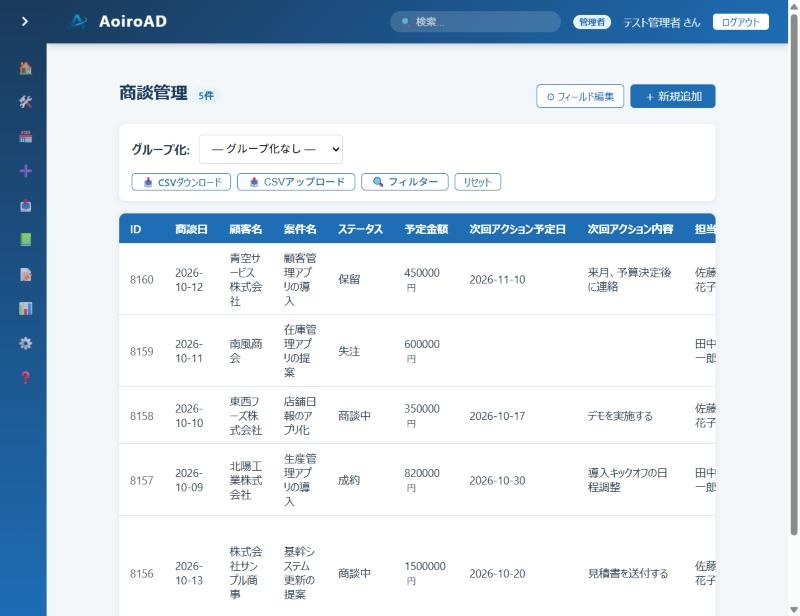Click the 保留 status cell
800x616 pixels.
point(349,280)
